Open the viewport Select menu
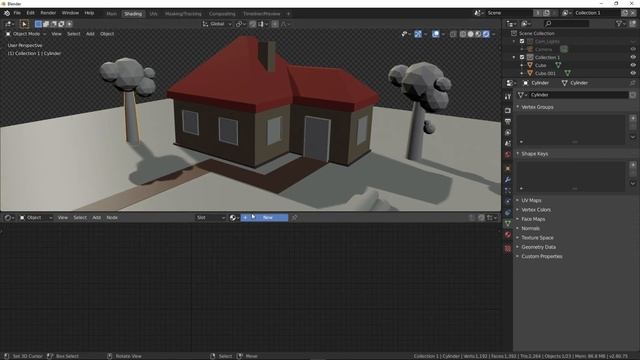Image resolution: width=640 pixels, height=360 pixels. (73, 34)
